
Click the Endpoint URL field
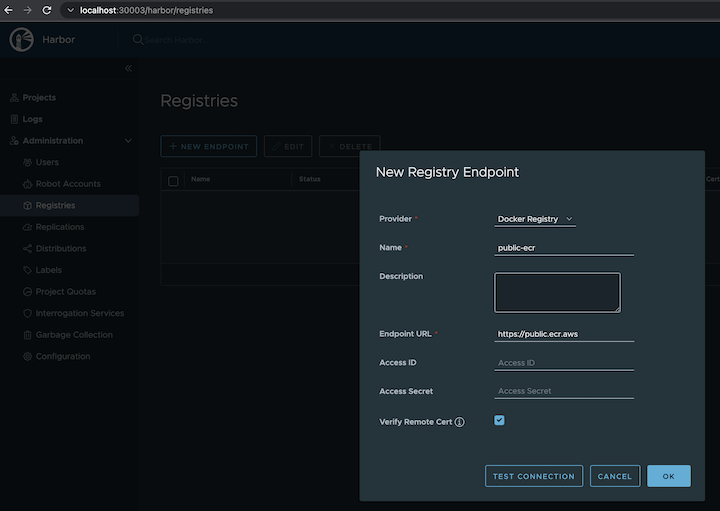[x=564, y=334]
